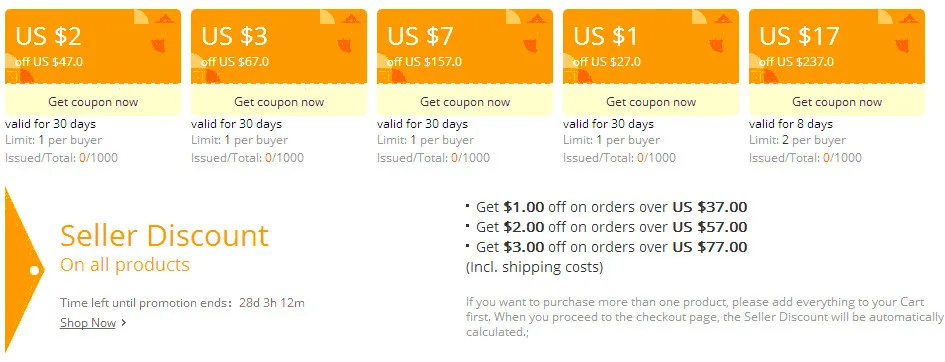Claim the US $3 off $67 coupon
The width and height of the screenshot is (945, 362).
(x=279, y=102)
